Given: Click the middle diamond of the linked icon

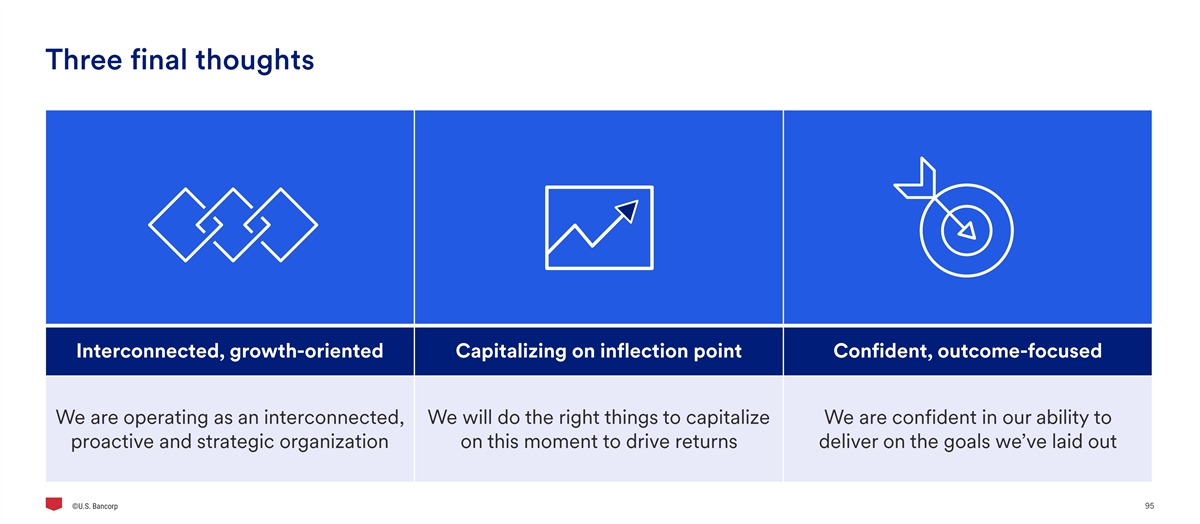Looking at the screenshot, I should [232, 225].
